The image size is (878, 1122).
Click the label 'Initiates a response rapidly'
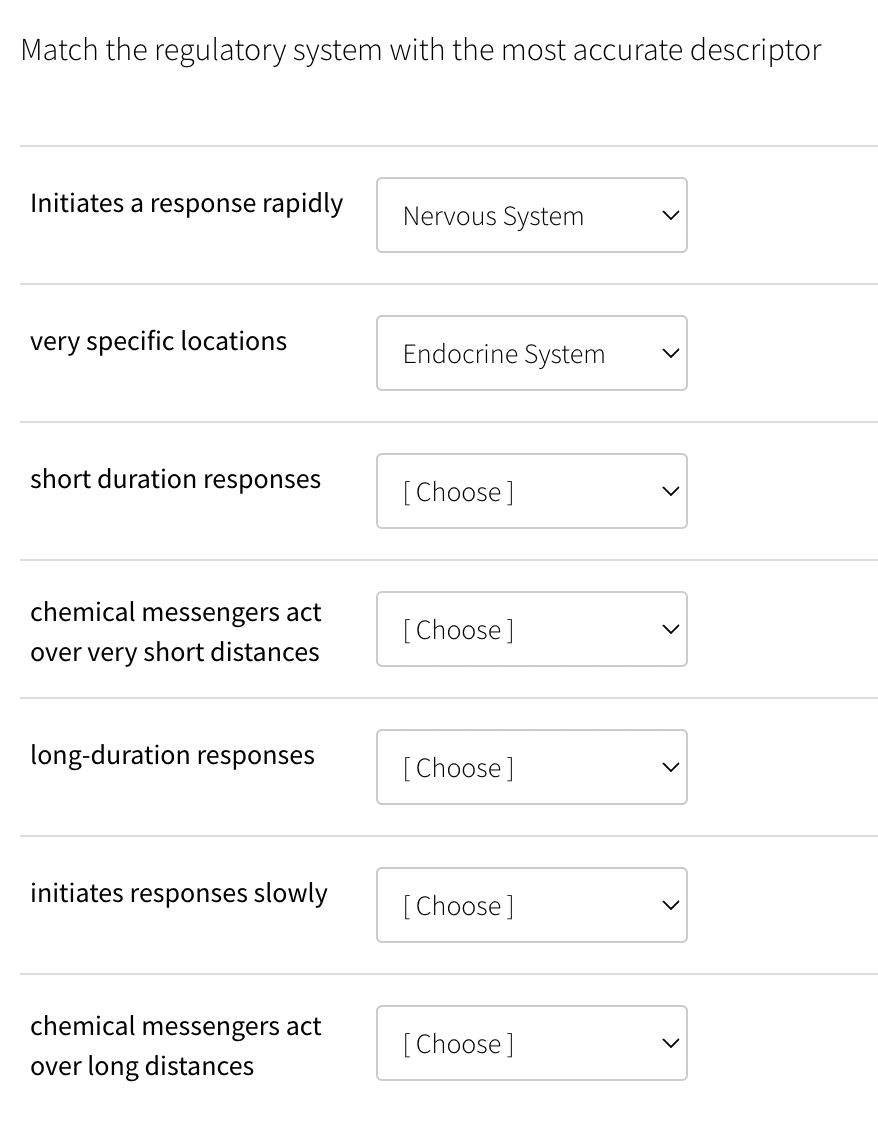(x=186, y=203)
